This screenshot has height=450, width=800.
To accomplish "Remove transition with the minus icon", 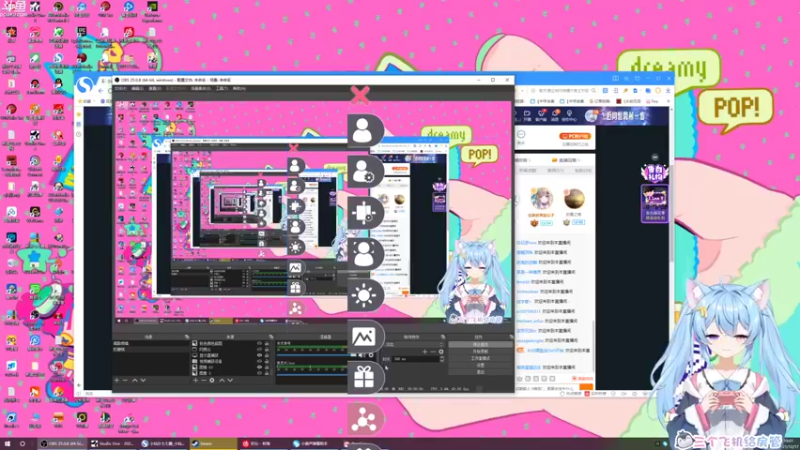I will tap(433, 352).
